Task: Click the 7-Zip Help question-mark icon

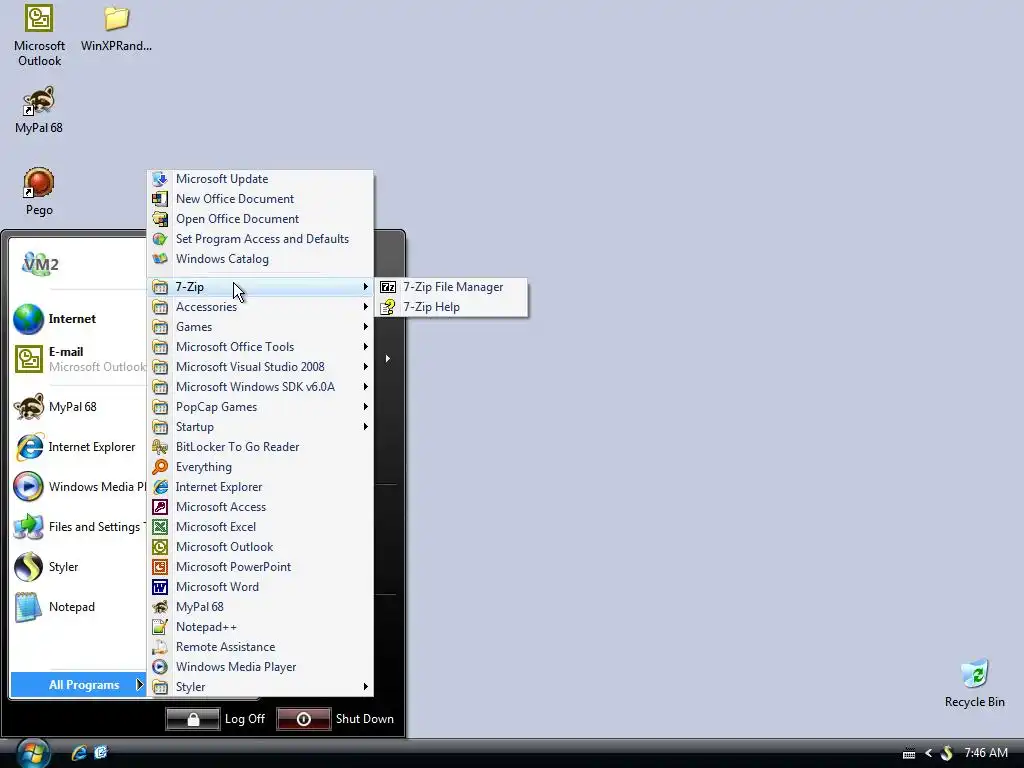Action: [x=388, y=307]
